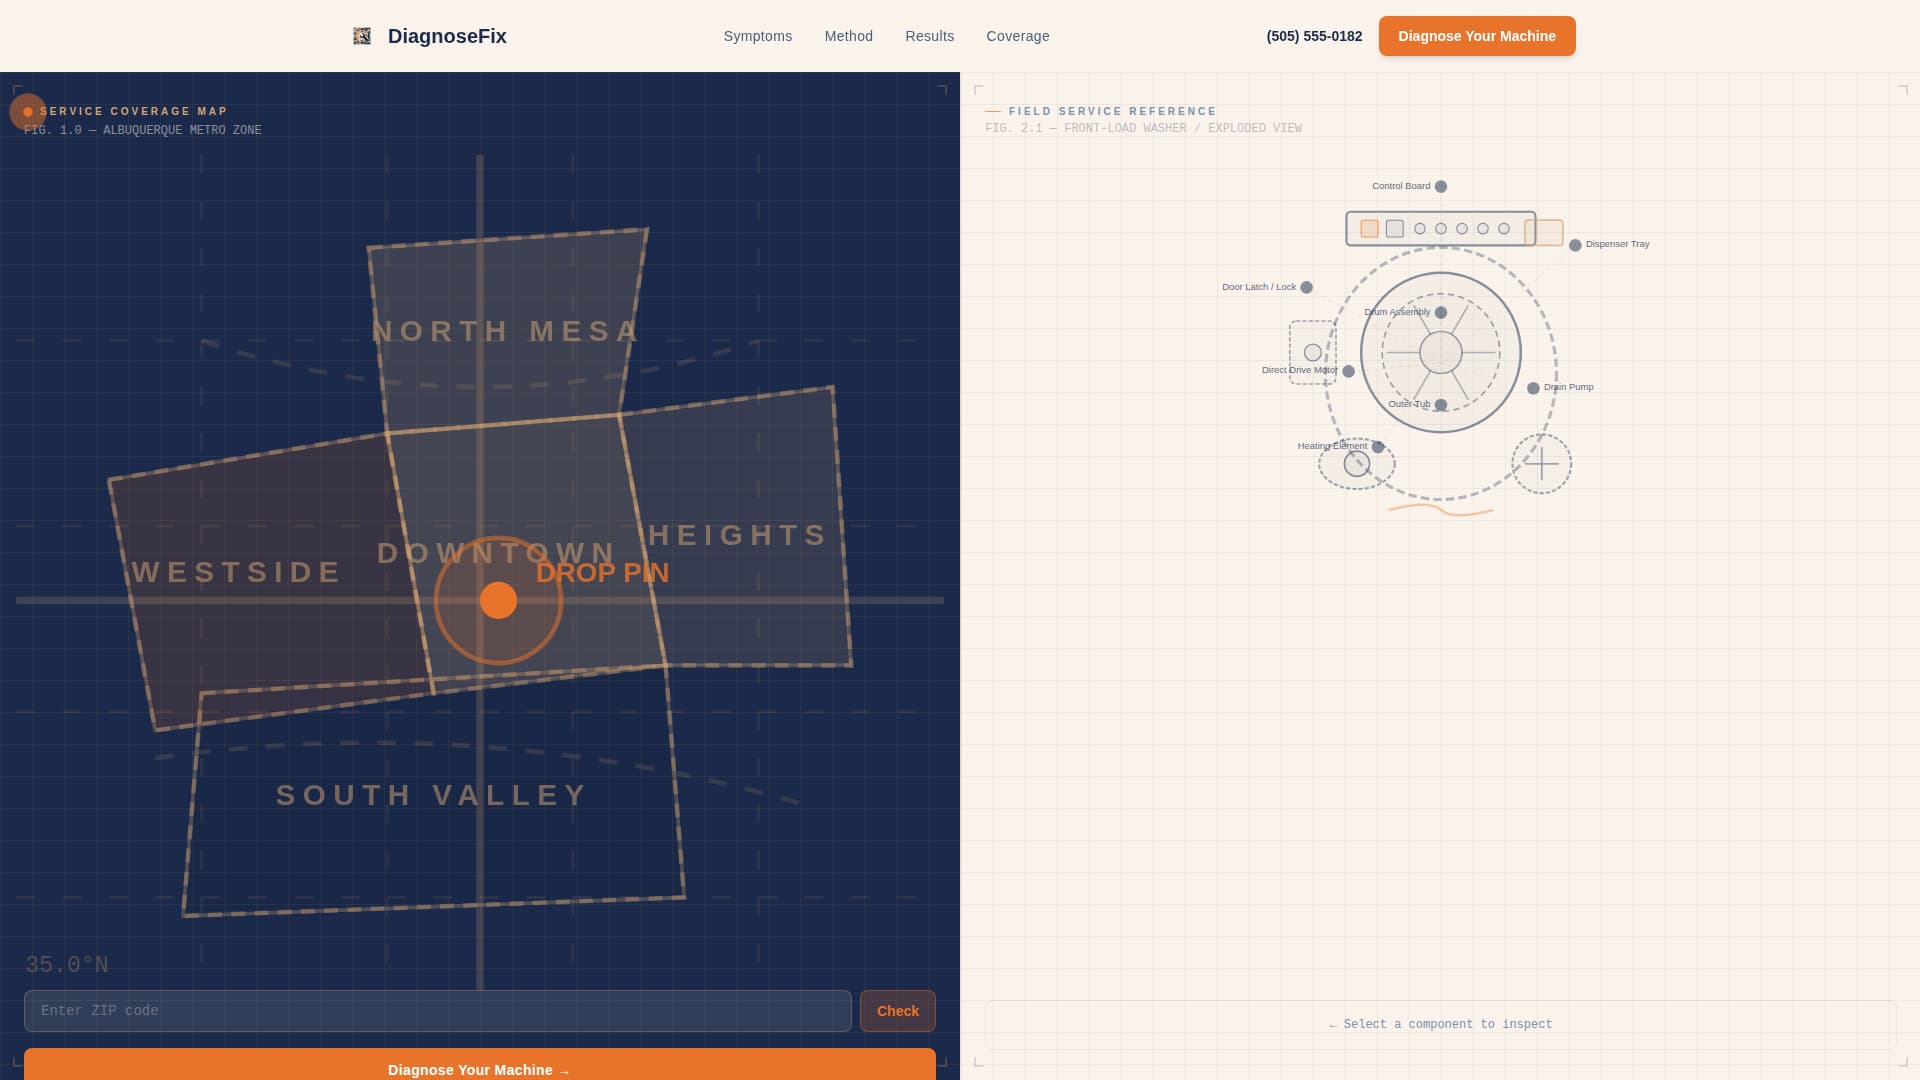Image resolution: width=1920 pixels, height=1080 pixels.
Task: Select the North Mesa zone
Action: point(506,331)
